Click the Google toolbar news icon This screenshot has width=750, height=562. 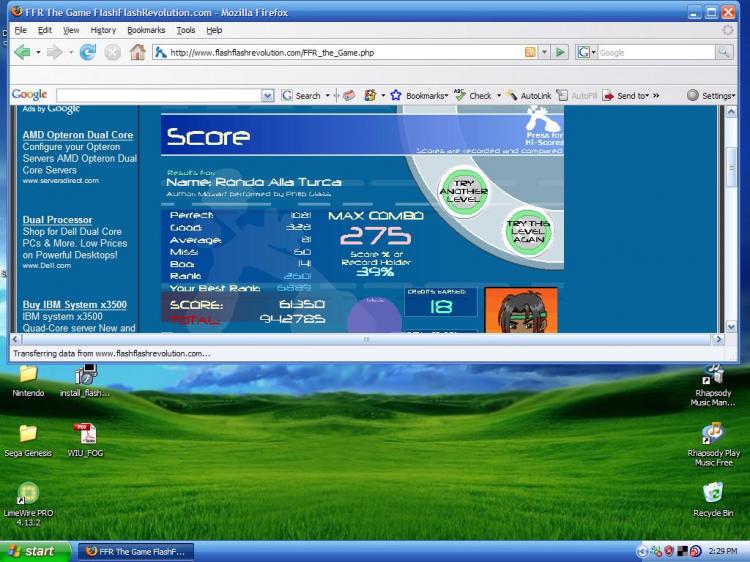pos(349,96)
